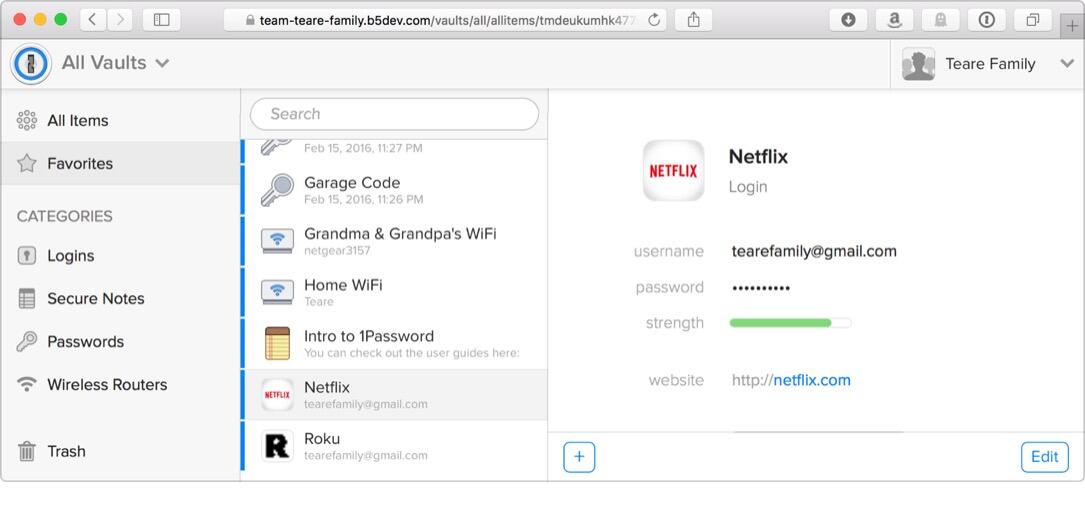Click the Favorites star icon
This screenshot has width=1085, height=513.
26,163
